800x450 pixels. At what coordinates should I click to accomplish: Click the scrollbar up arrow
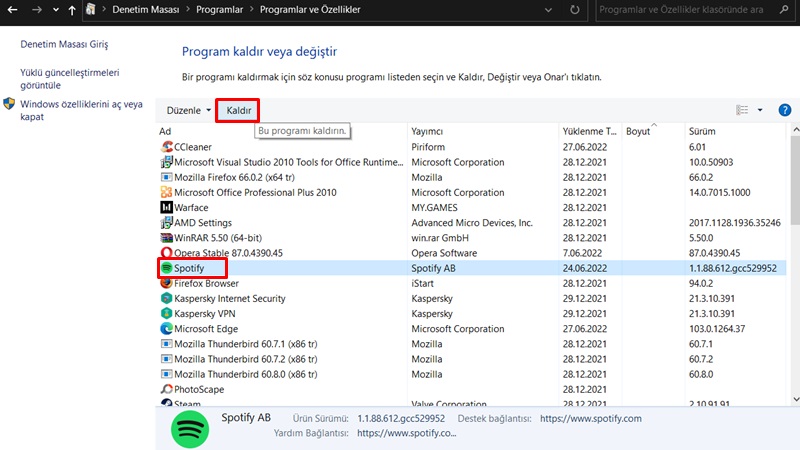coord(795,130)
